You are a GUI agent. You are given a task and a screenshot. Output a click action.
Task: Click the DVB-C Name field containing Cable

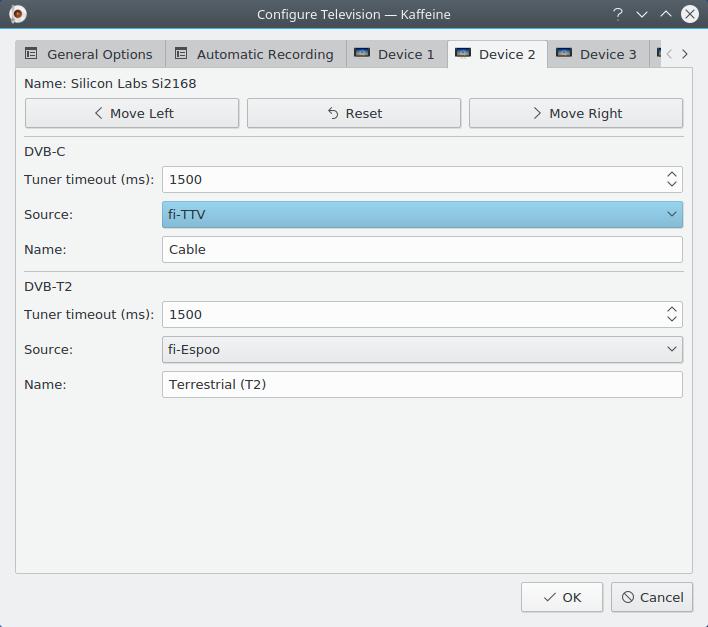pos(422,249)
